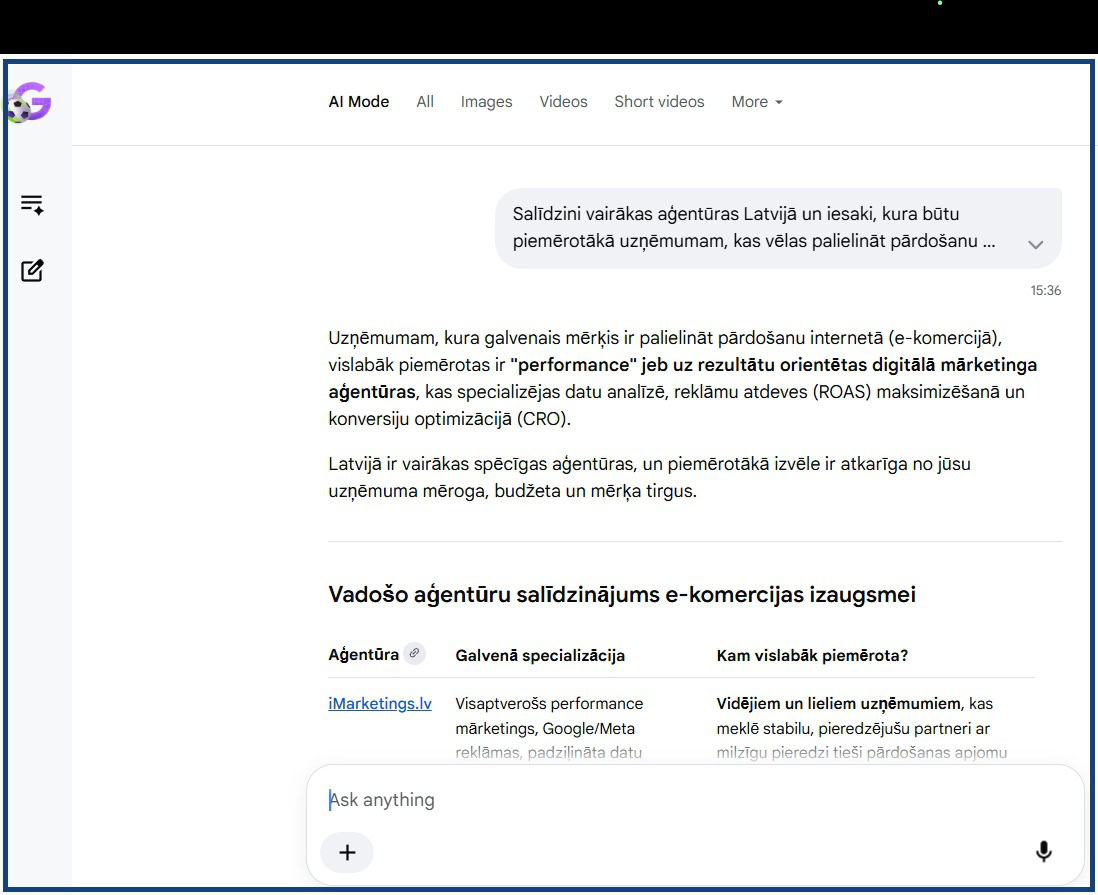
Task: Click the cell Vidējiem un lieliem uzņēmumiem
Action: (x=861, y=728)
